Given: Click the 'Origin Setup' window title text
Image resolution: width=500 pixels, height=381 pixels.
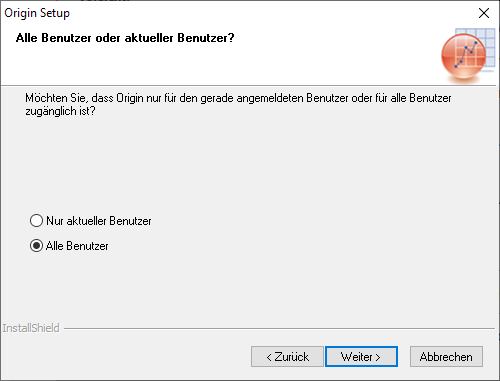Looking at the screenshot, I should tap(37, 13).
